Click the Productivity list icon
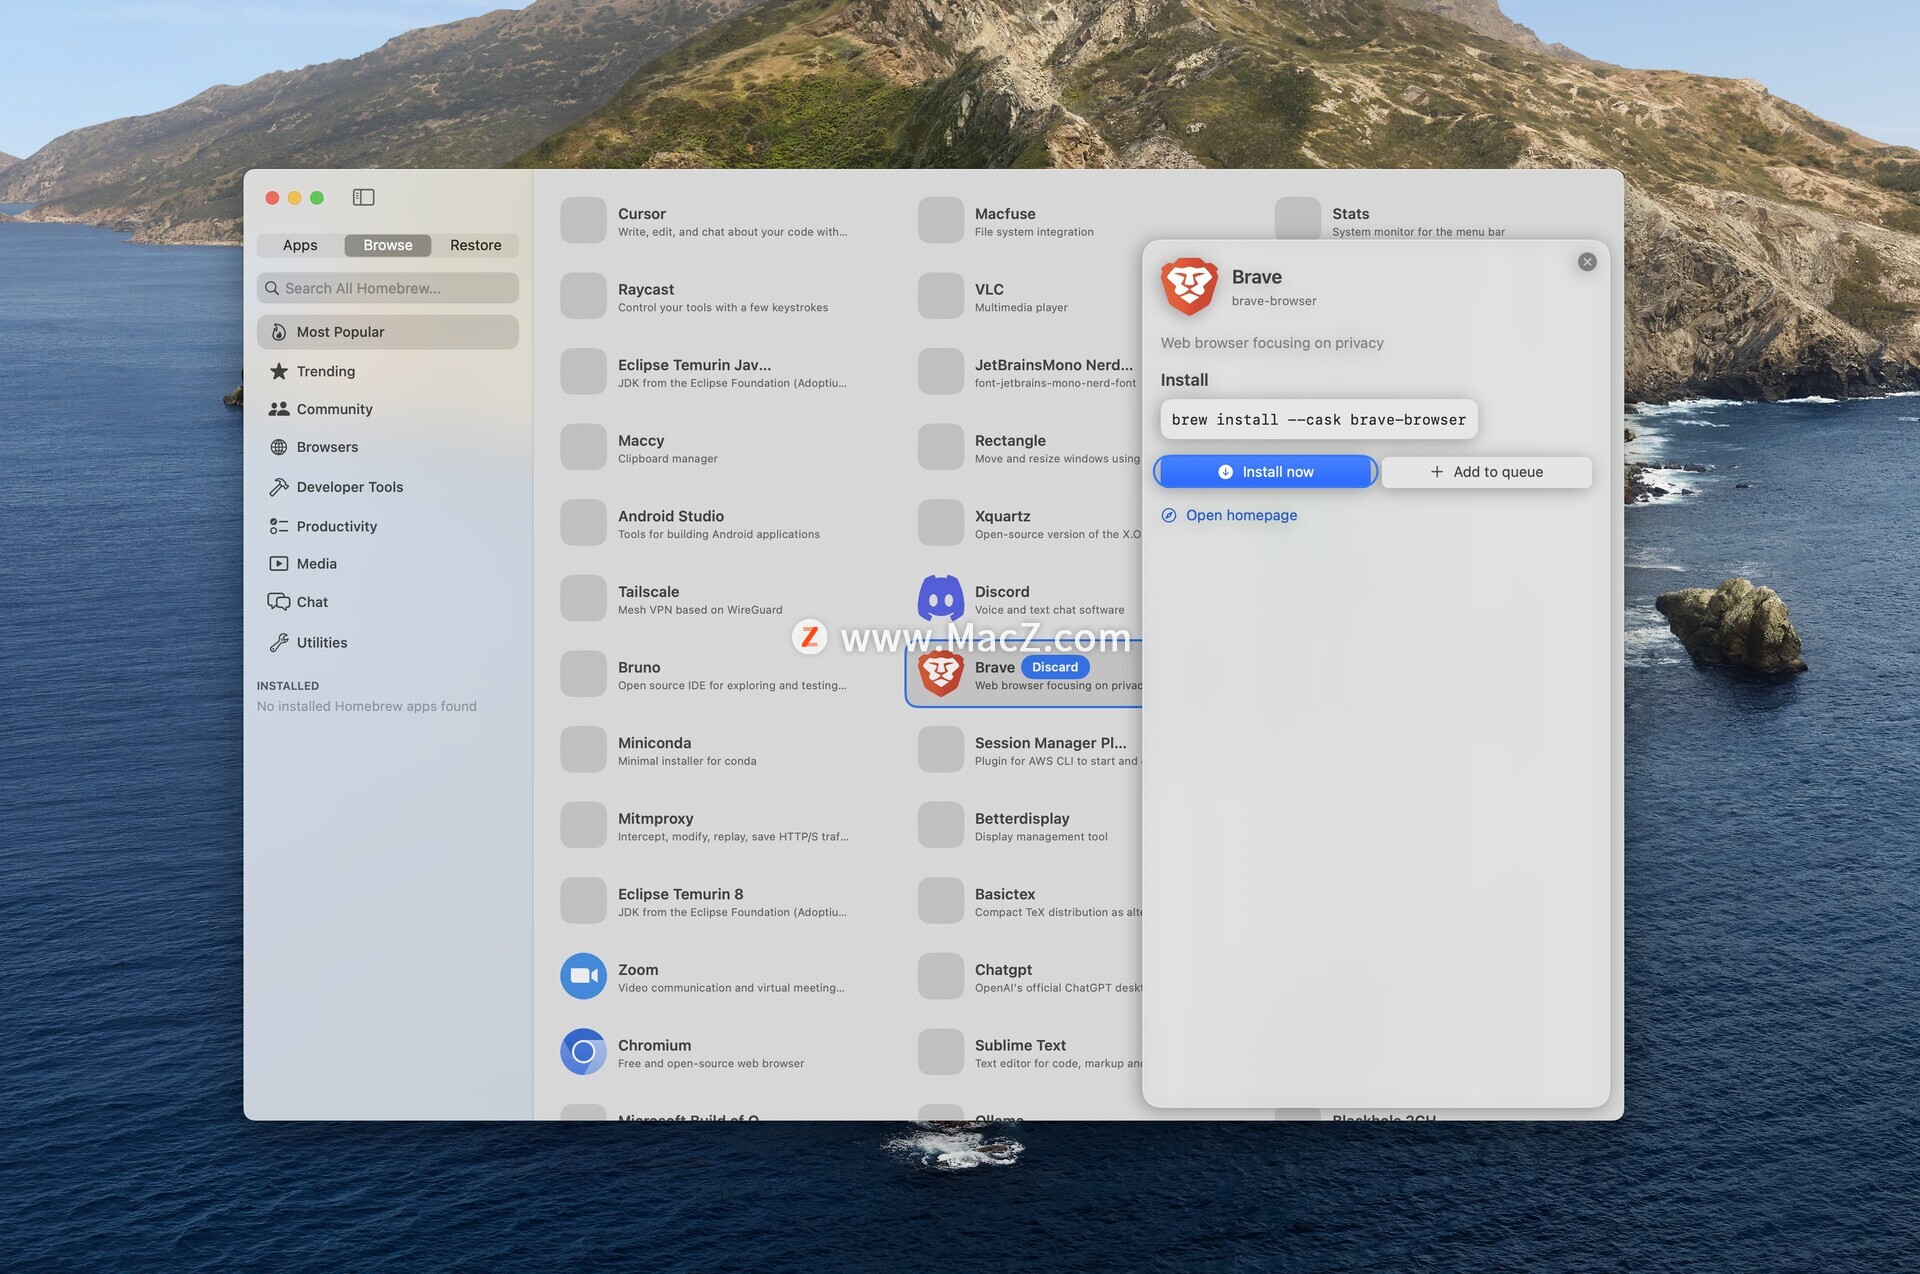Viewport: 1920px width, 1274px height. pos(279,526)
